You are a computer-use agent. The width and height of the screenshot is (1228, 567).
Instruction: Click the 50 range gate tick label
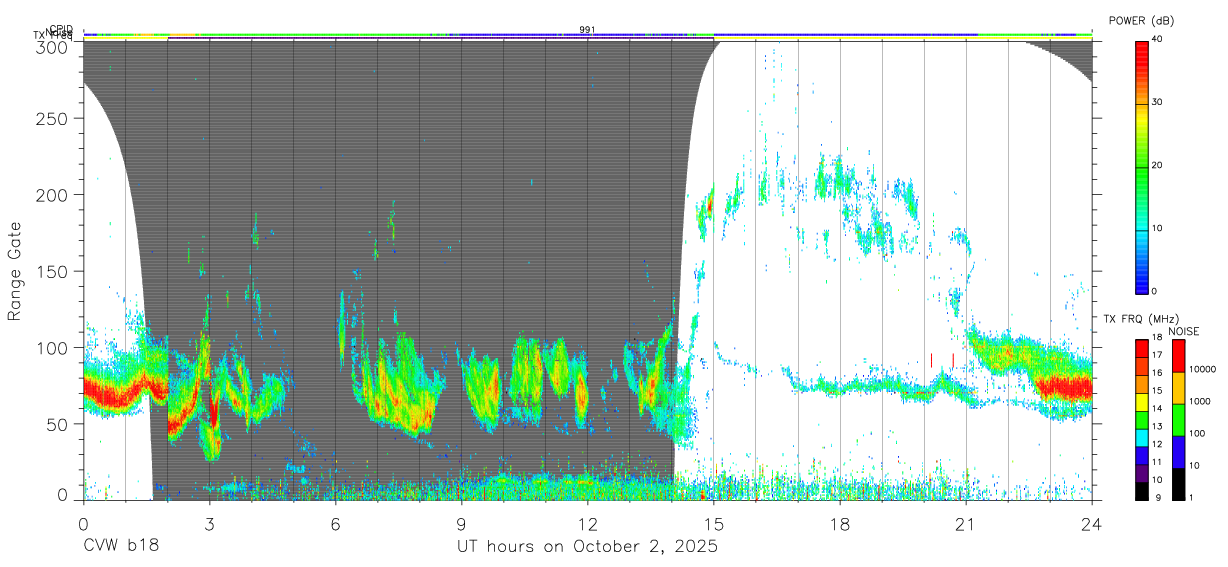click(x=57, y=424)
